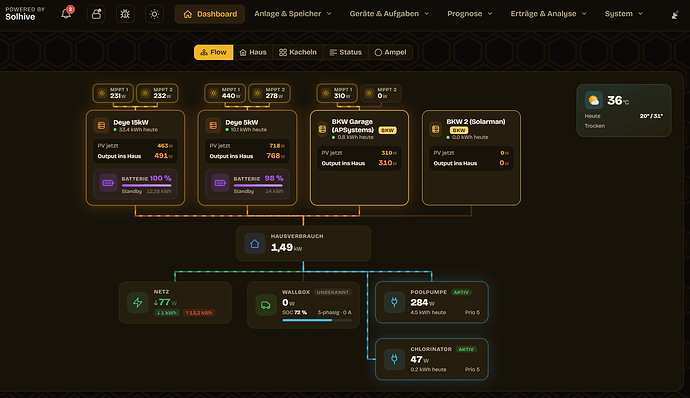The width and height of the screenshot is (690, 398).
Task: Click the 33.4 kWh heute label
Action: (x=138, y=130)
